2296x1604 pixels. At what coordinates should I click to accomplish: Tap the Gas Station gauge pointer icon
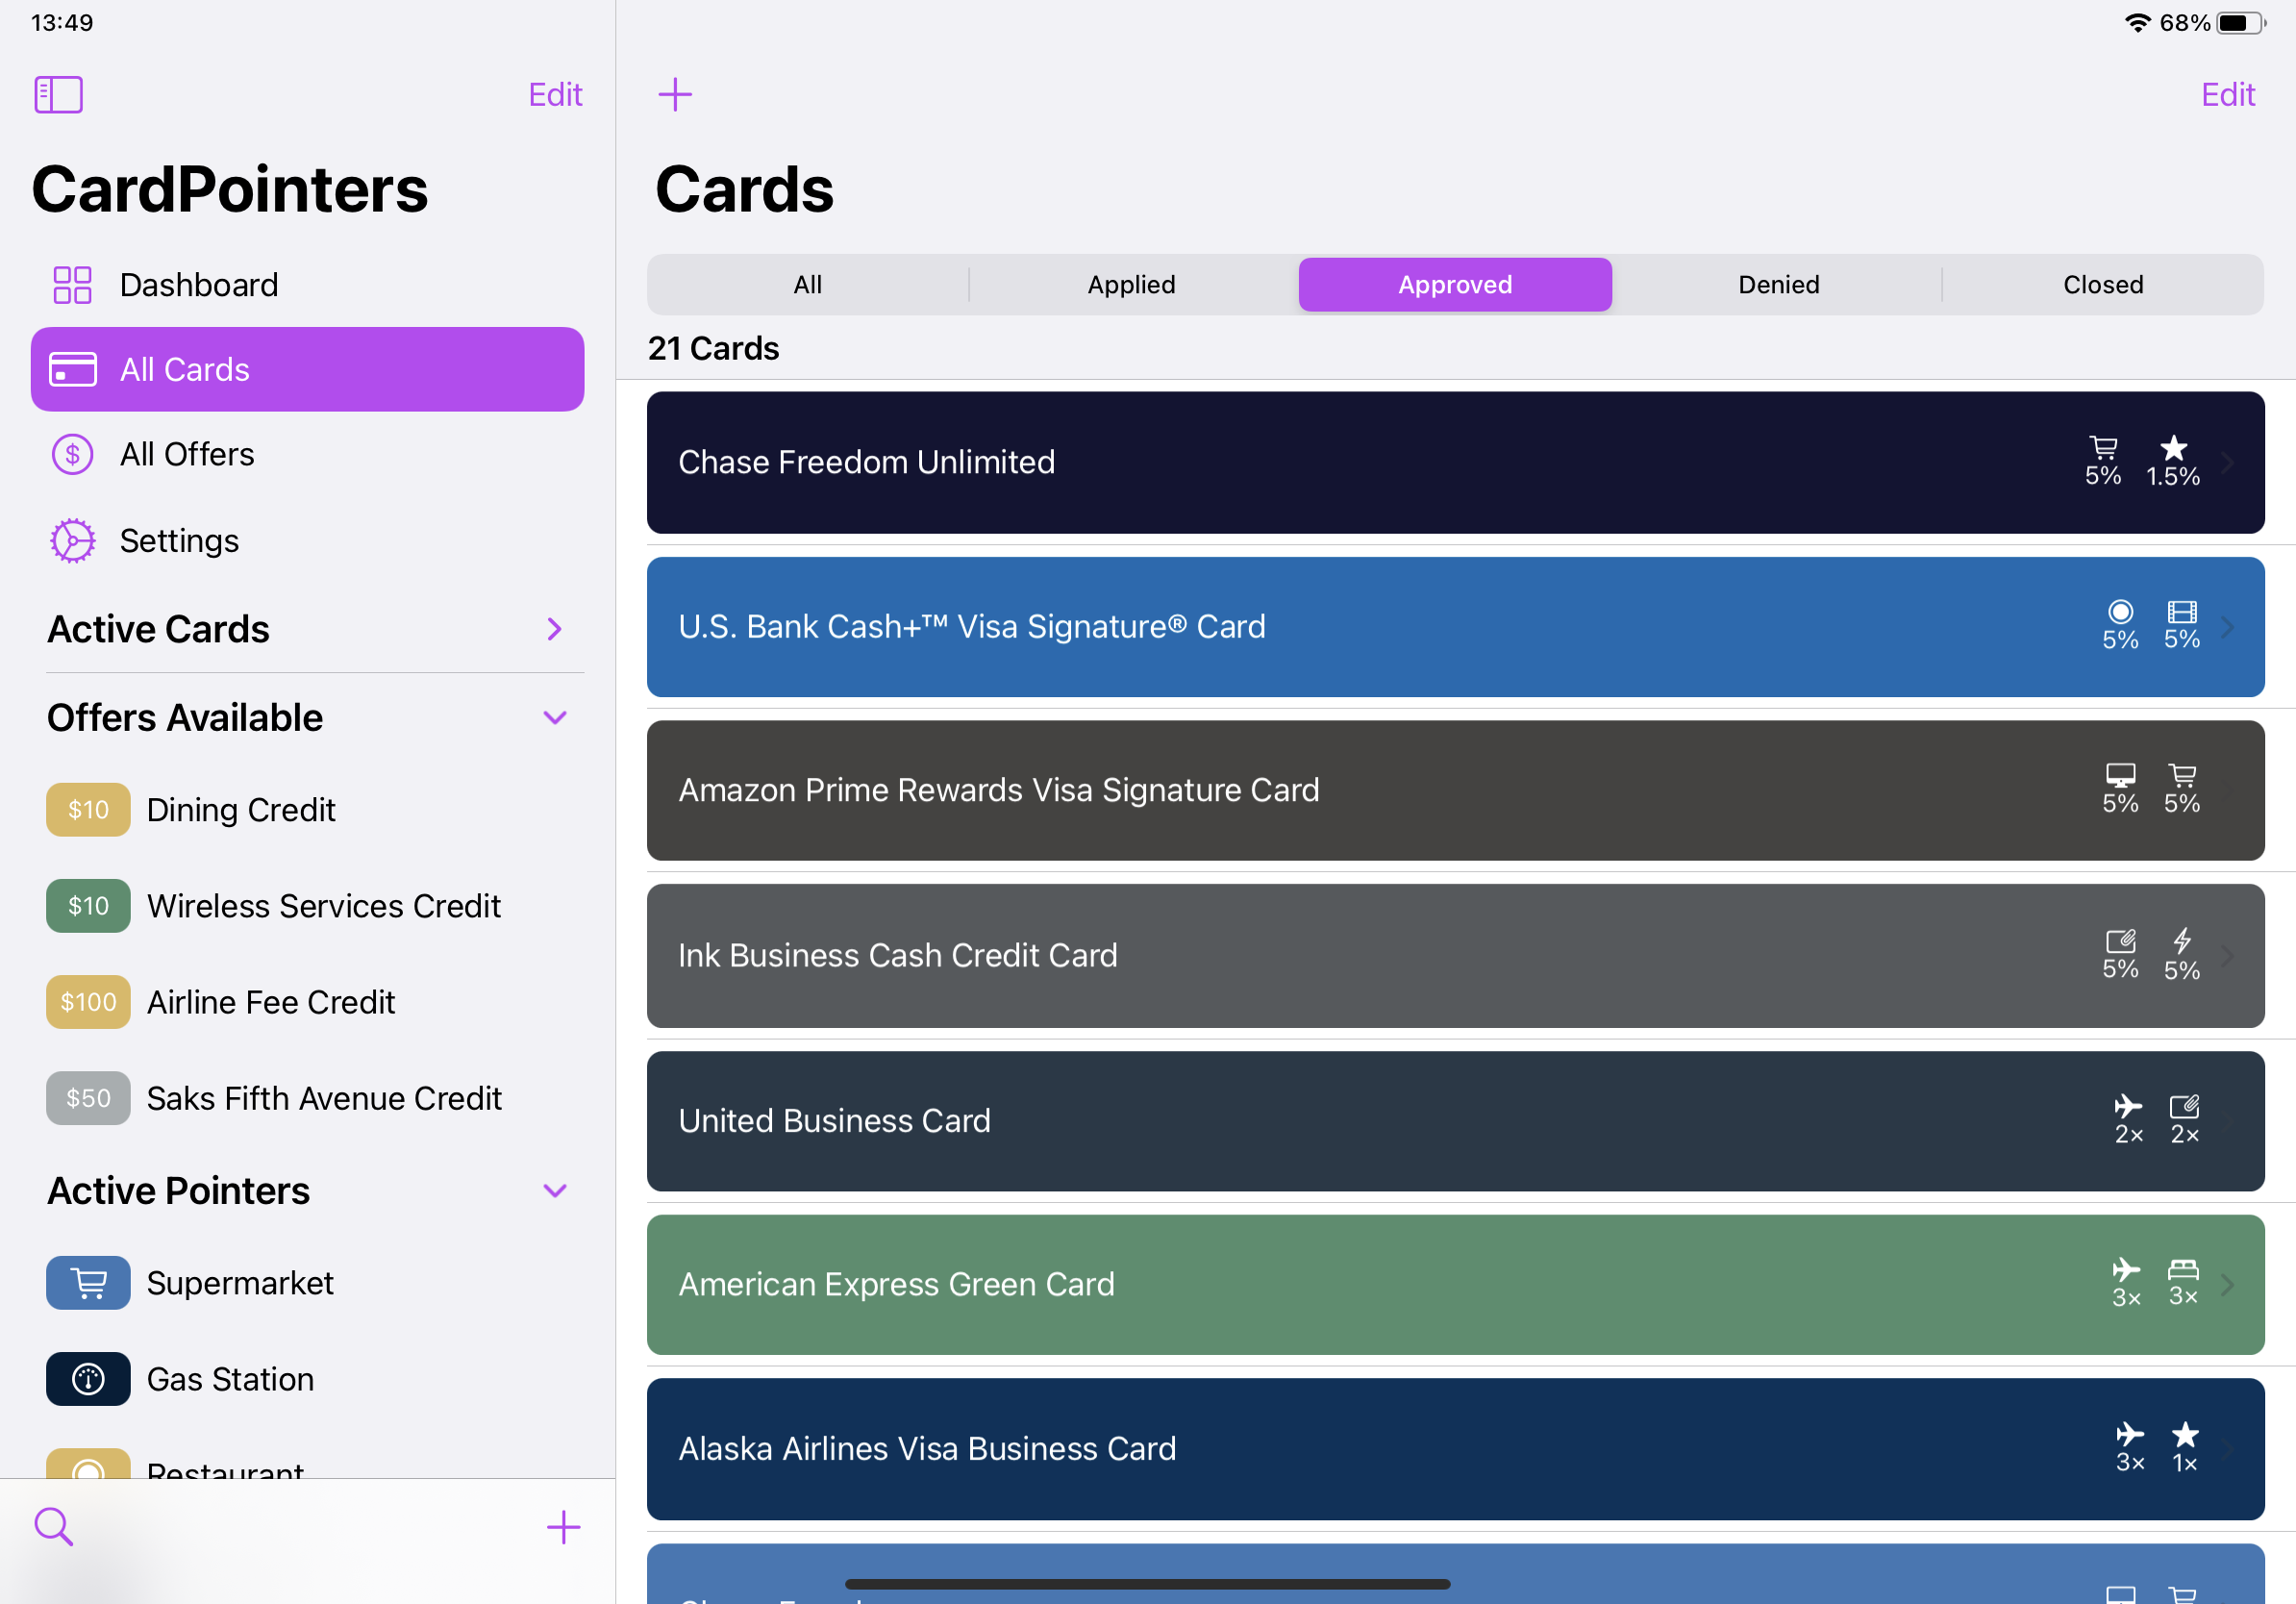[88, 1379]
